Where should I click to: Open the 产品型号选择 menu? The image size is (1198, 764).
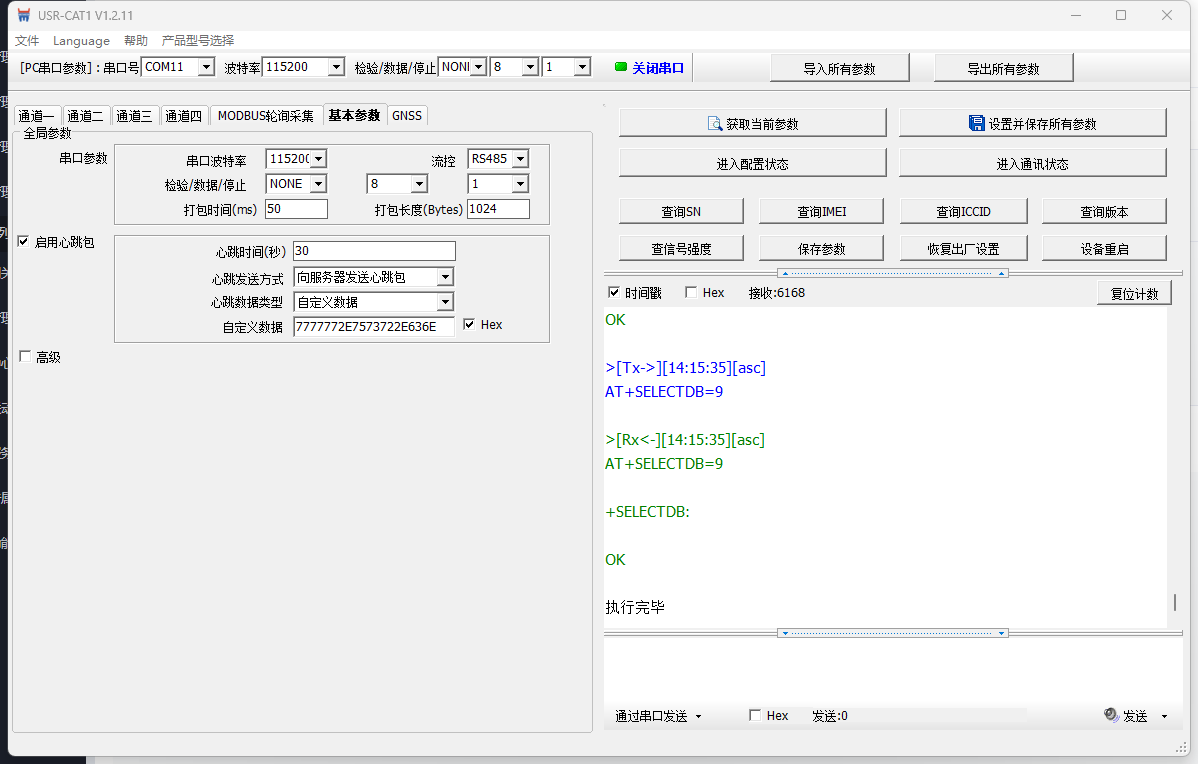tap(198, 41)
